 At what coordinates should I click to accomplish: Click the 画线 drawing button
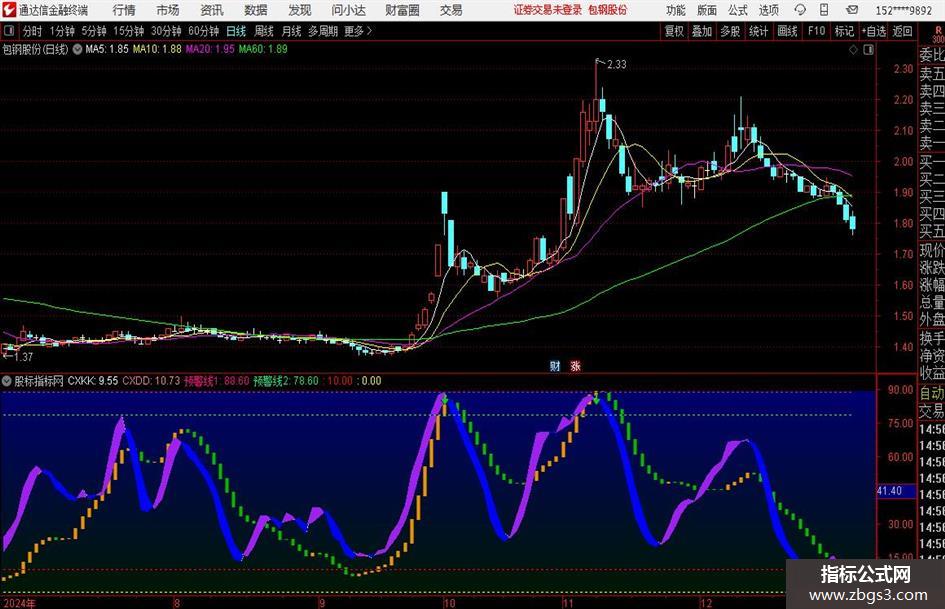pos(787,31)
